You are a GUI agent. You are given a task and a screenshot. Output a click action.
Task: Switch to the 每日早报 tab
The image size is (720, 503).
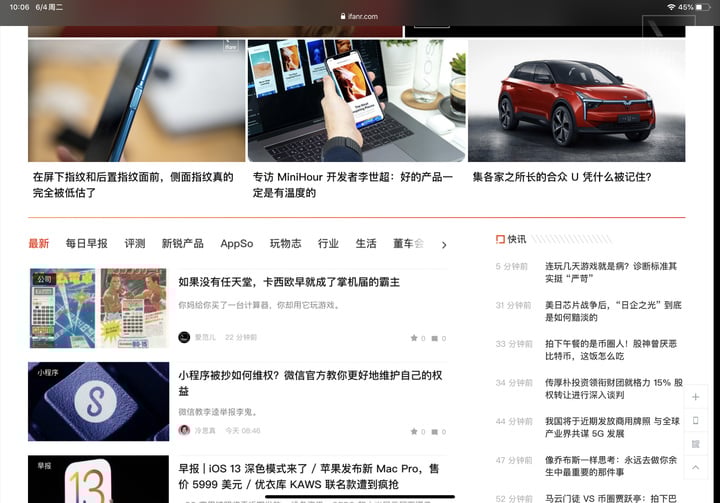(87, 244)
